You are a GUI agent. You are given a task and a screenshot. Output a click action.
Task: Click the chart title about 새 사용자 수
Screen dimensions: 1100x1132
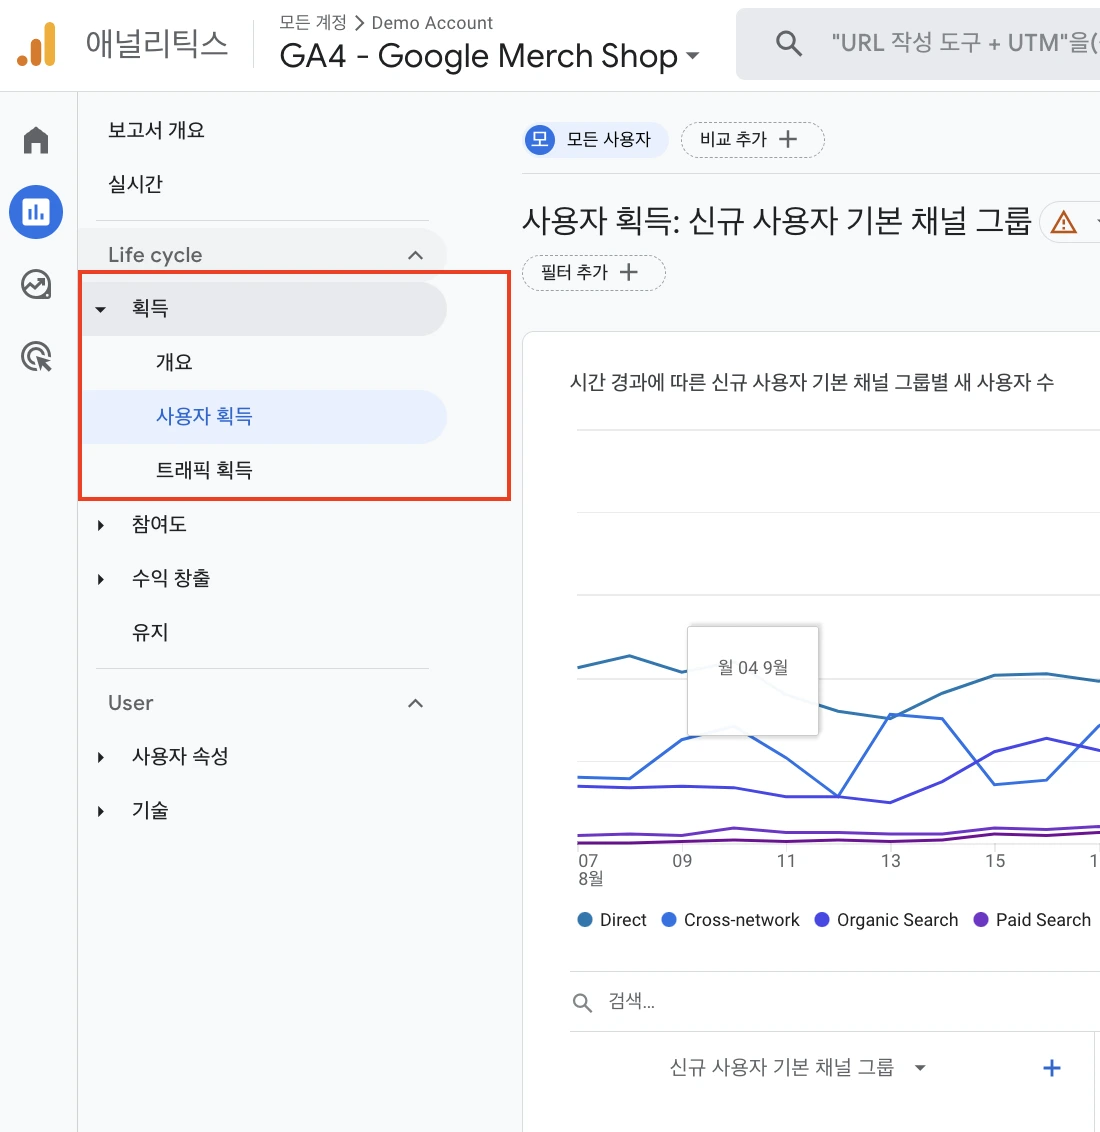pyautogui.click(x=812, y=382)
